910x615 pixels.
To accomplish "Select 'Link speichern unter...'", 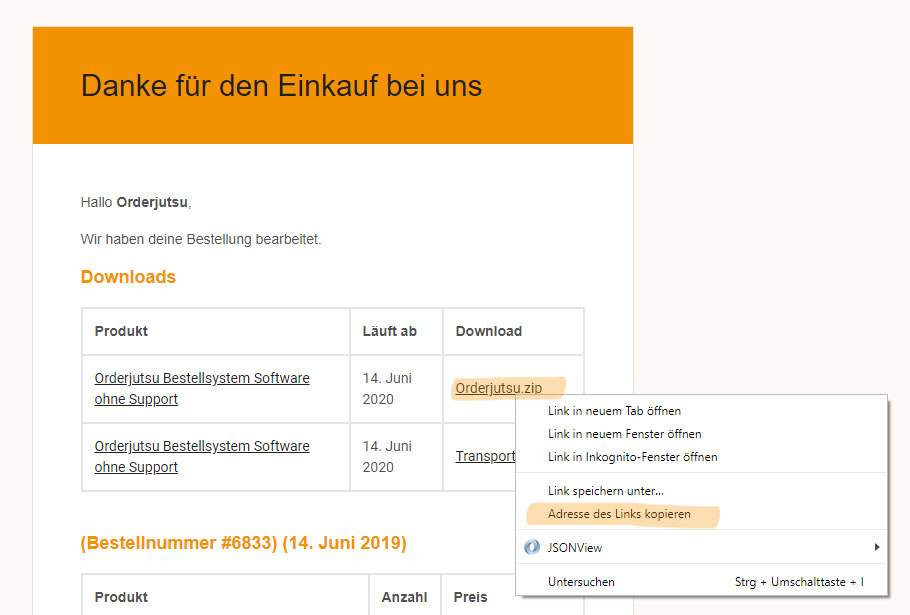I will click(701, 491).
